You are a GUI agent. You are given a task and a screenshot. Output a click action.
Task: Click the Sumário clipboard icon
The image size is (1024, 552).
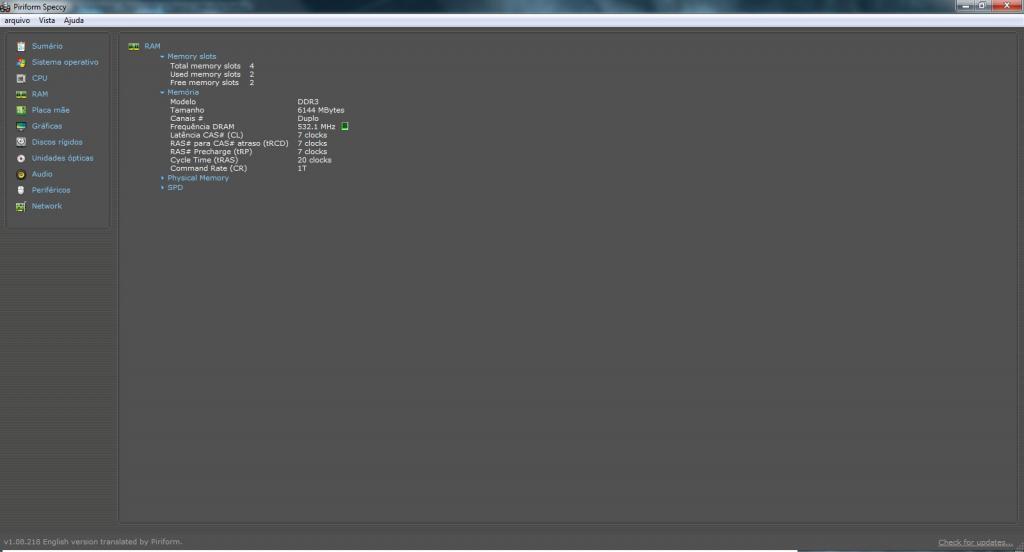tap(21, 46)
